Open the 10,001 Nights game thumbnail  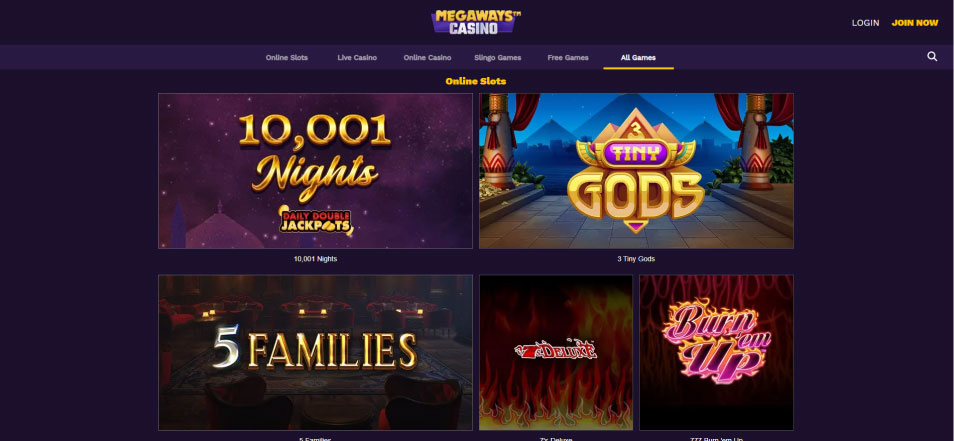(x=315, y=171)
